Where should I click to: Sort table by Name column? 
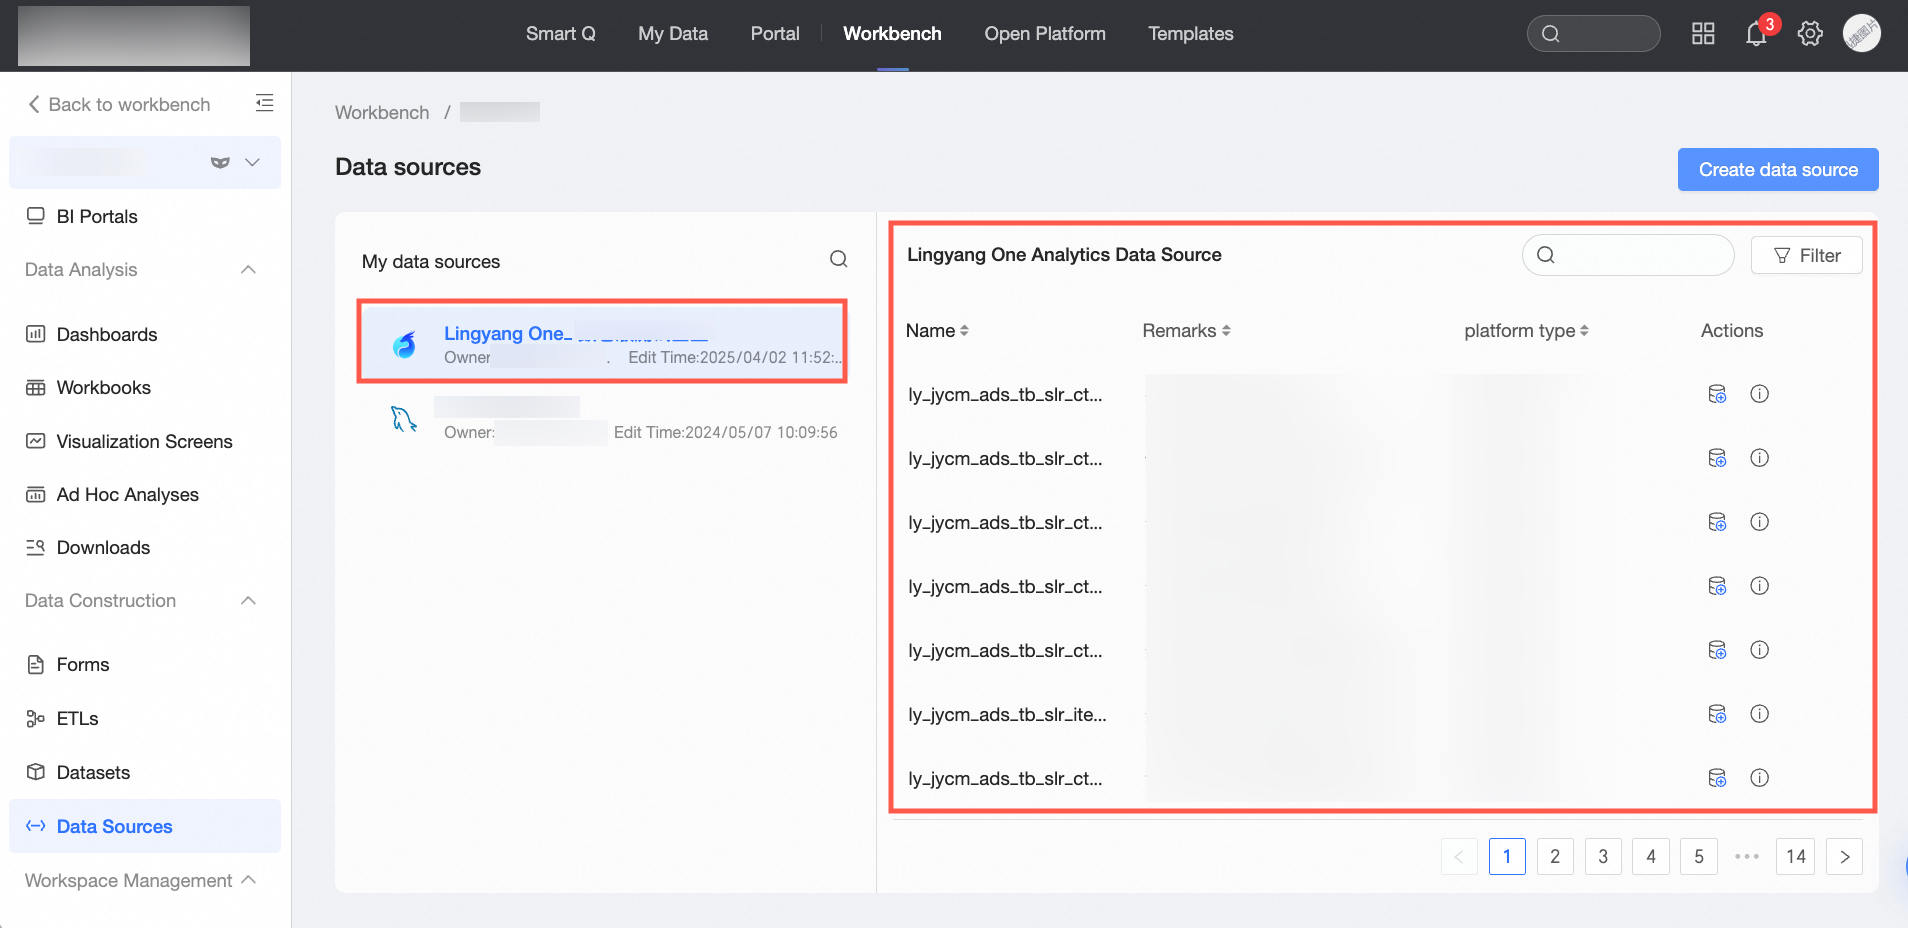(937, 331)
